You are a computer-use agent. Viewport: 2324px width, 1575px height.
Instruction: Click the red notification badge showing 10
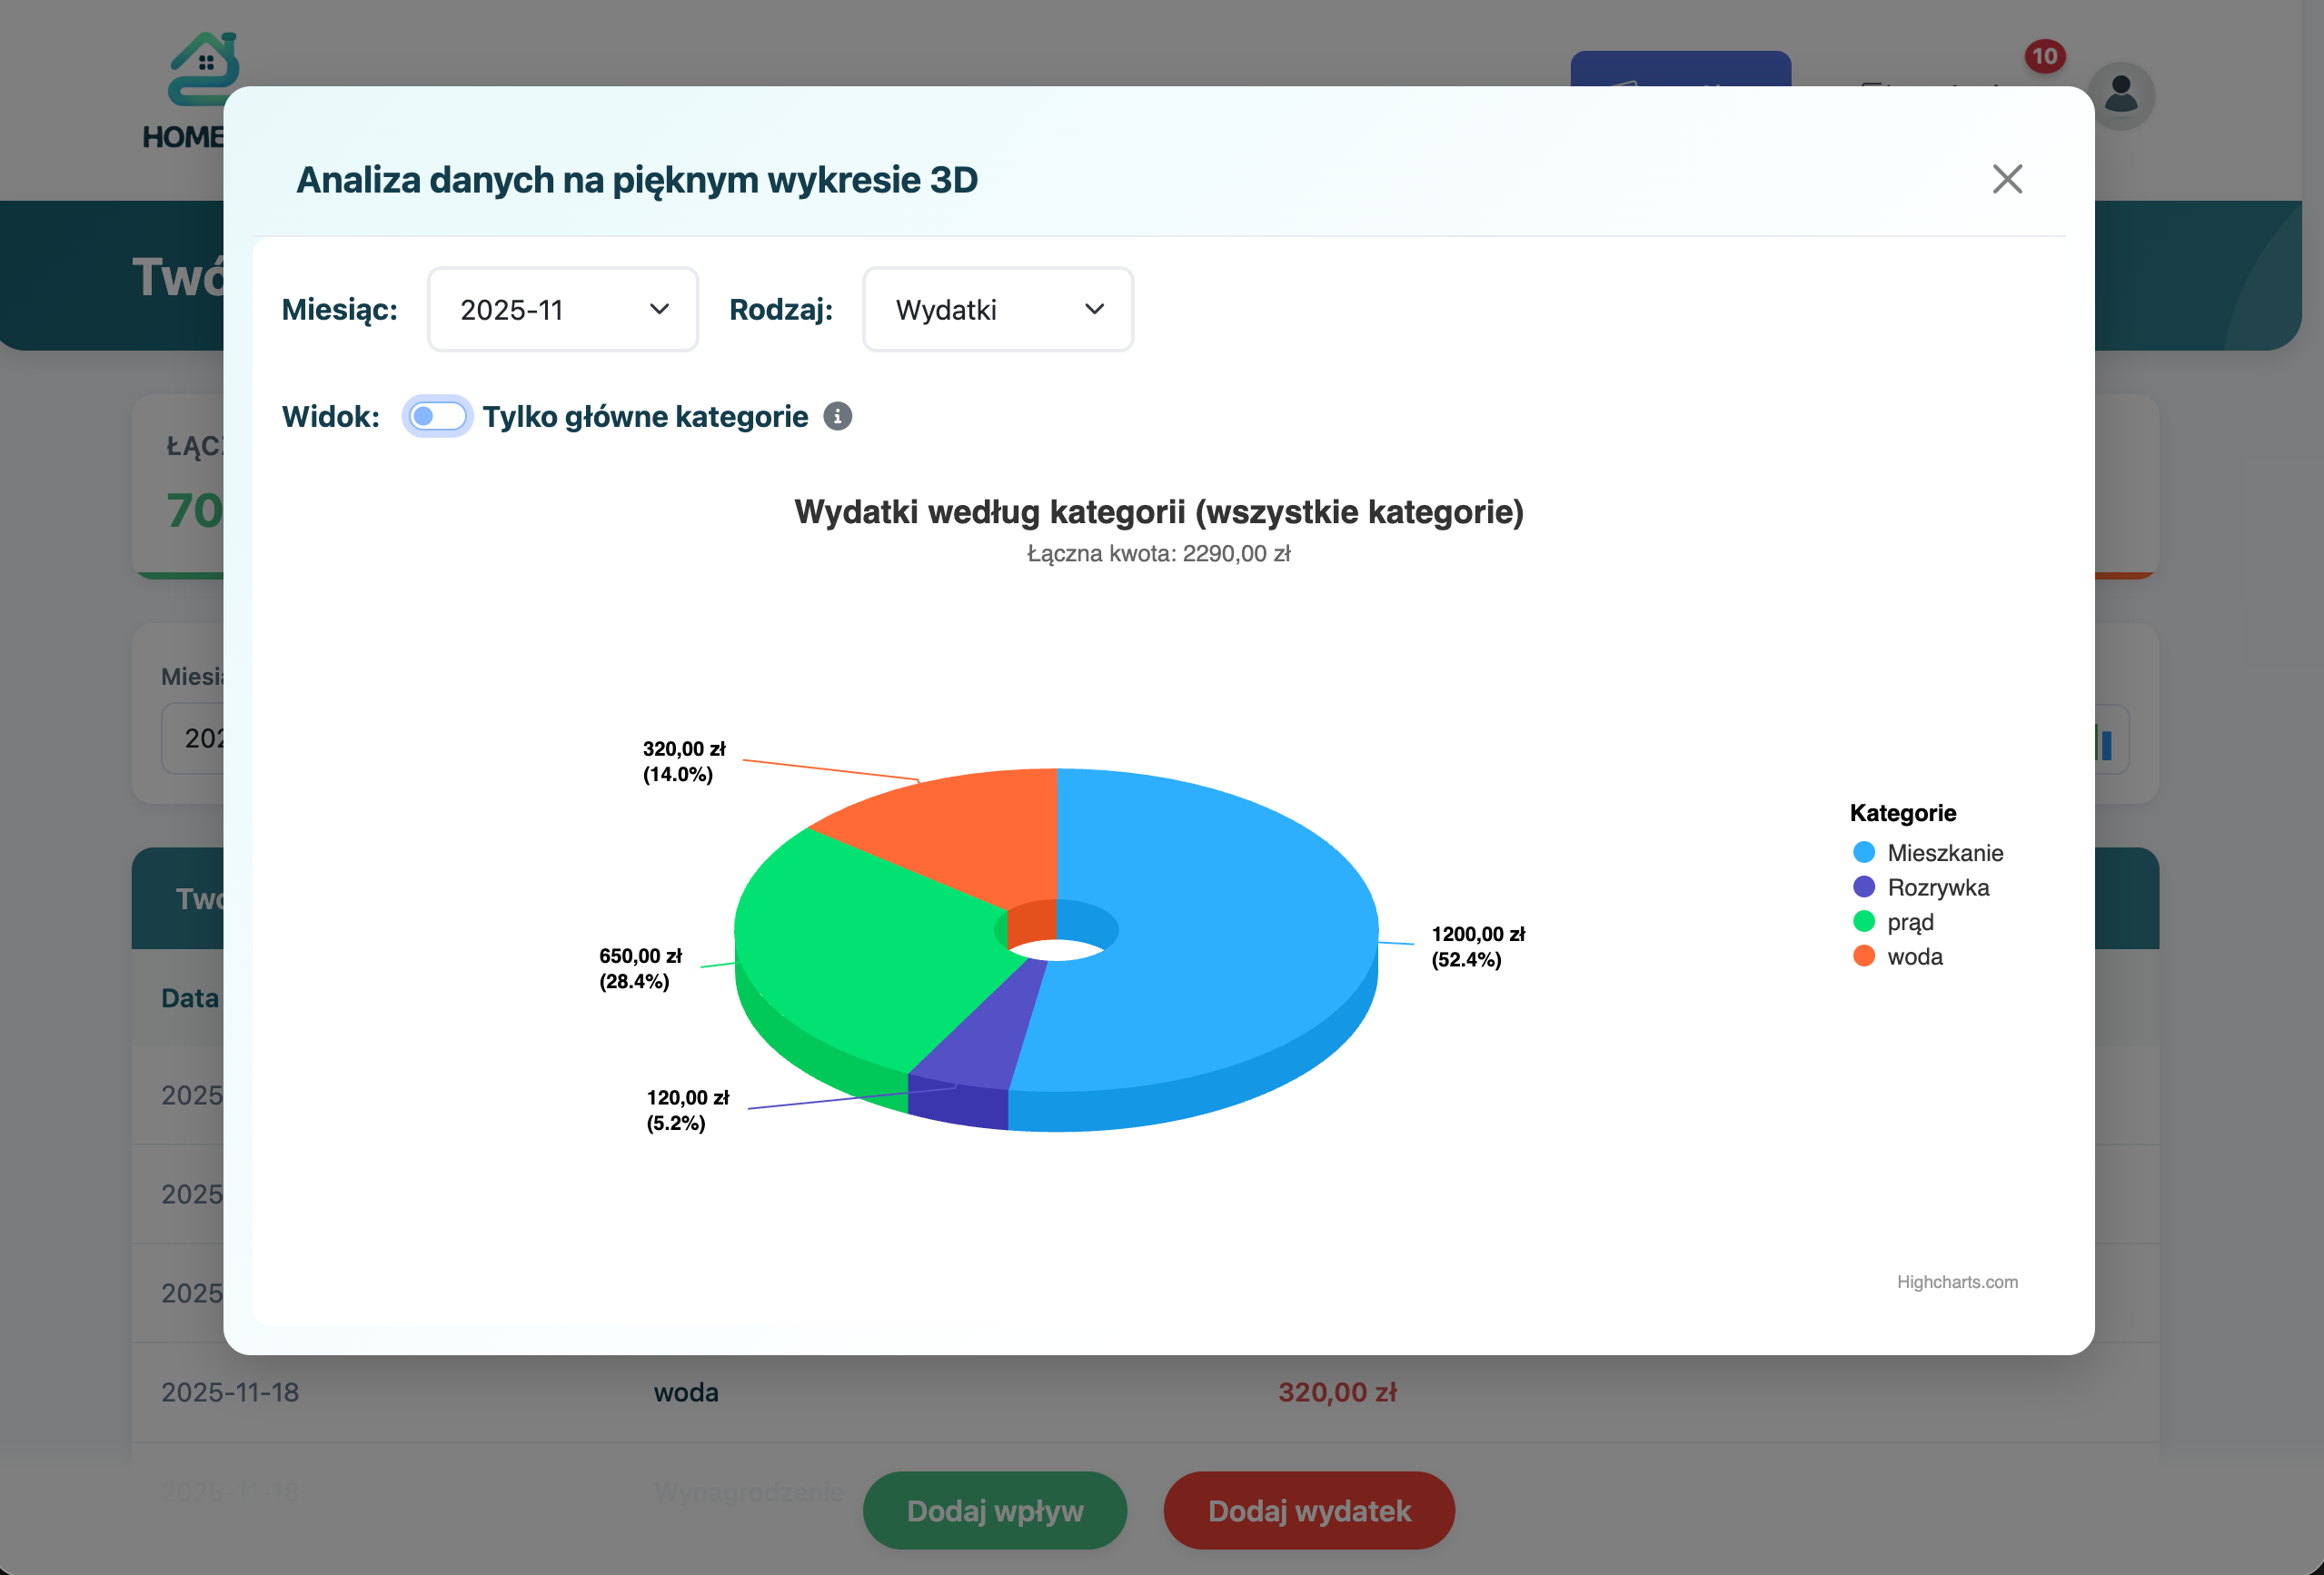point(2044,56)
